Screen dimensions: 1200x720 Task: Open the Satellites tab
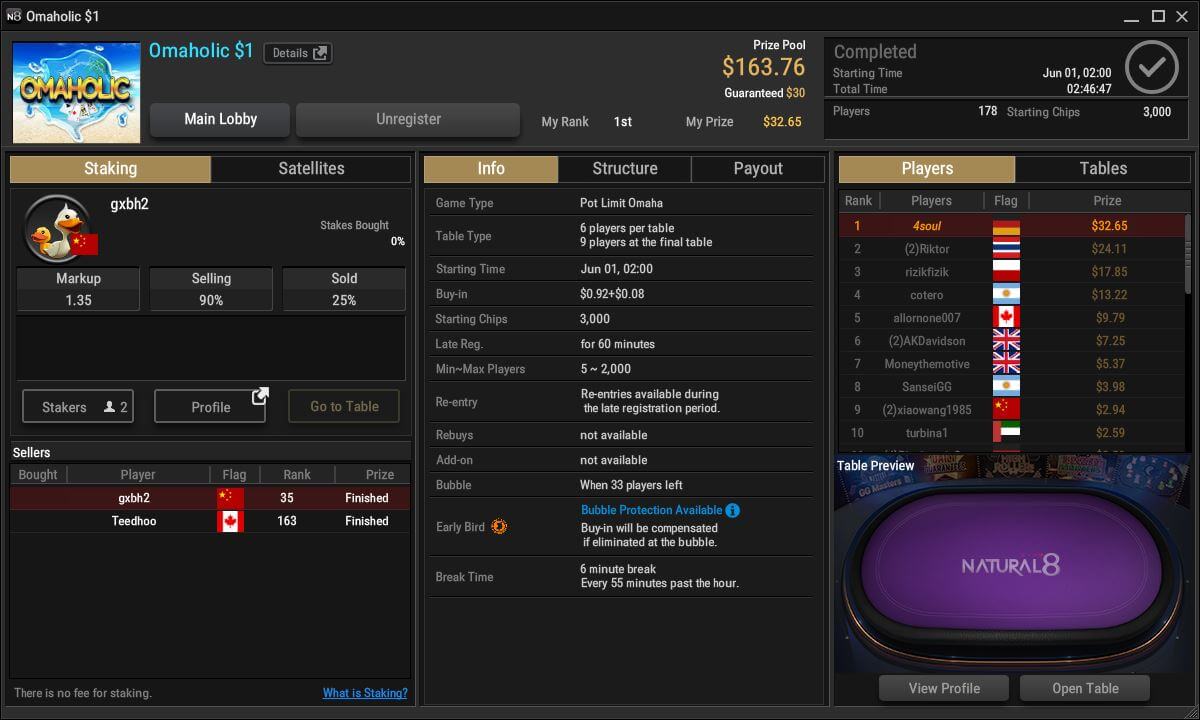pos(311,169)
